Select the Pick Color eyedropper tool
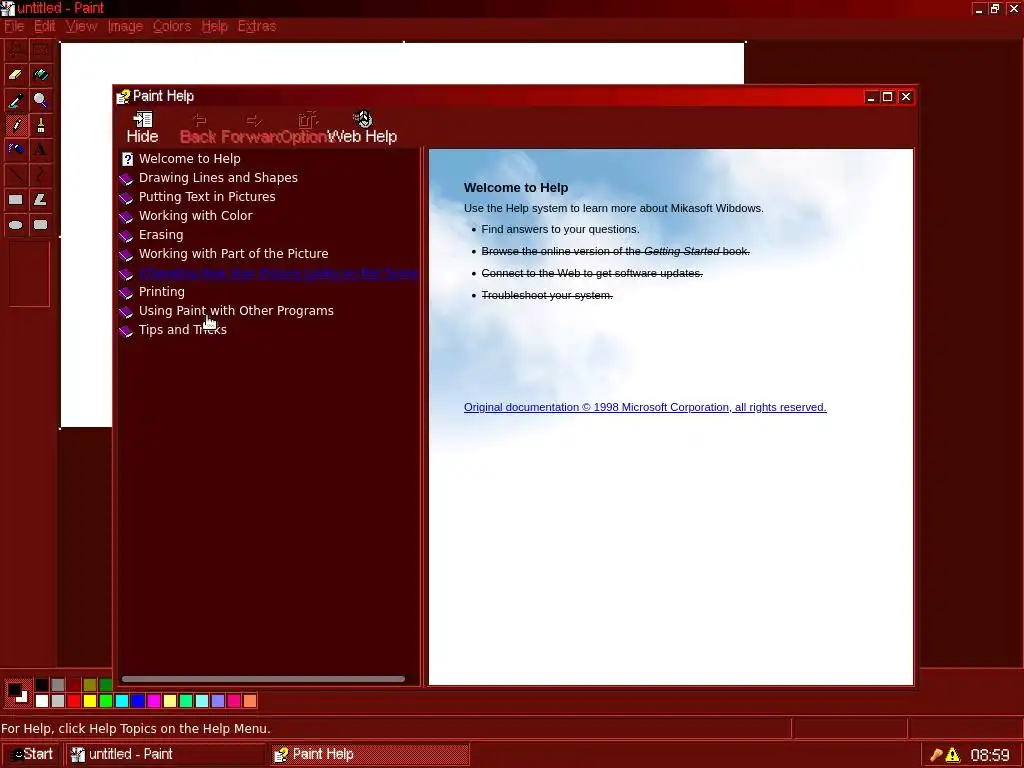This screenshot has height=768, width=1024. pos(16,100)
